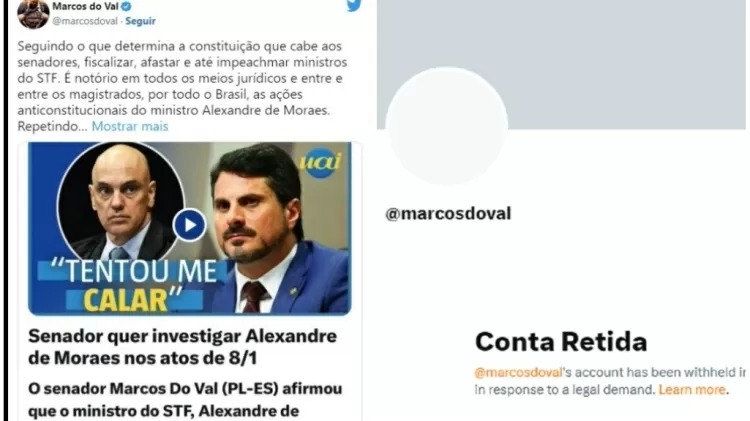Click the uai logo on the video thumbnail
The image size is (750, 421).
pyautogui.click(x=321, y=163)
